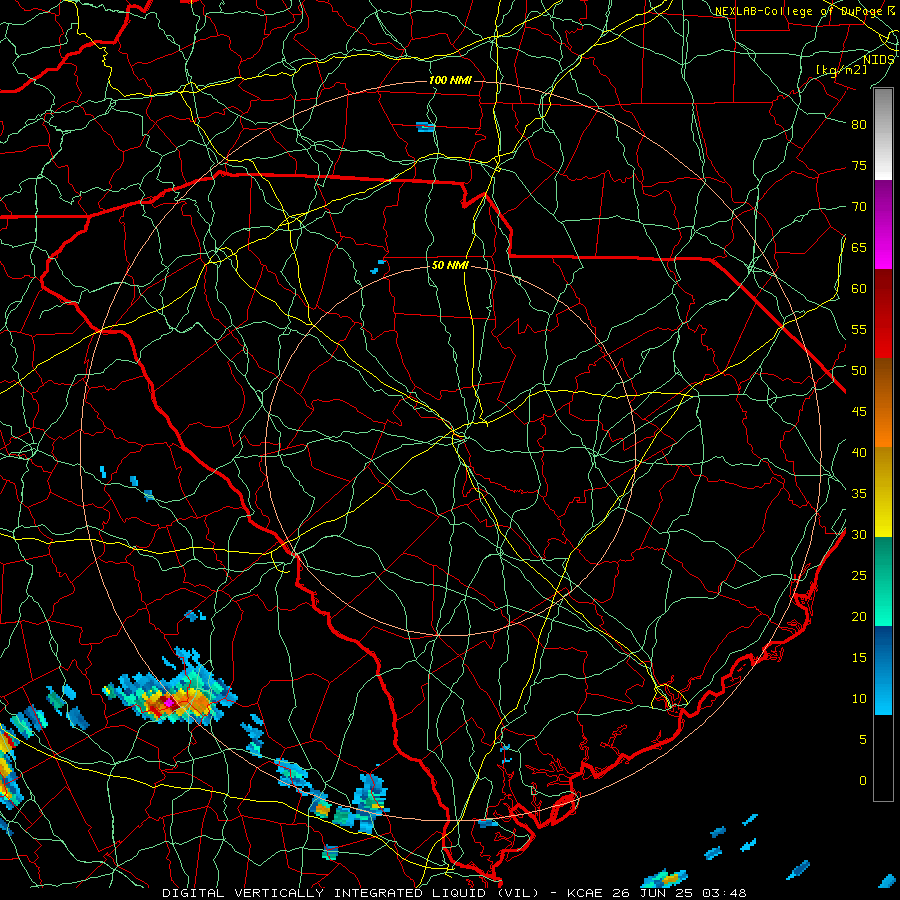900x900 pixels.
Task: Click the scale value 60
Action: click(859, 289)
